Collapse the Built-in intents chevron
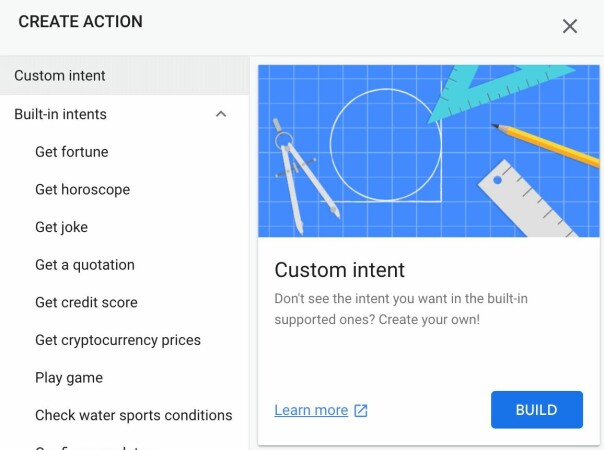604x450 pixels. [221, 114]
